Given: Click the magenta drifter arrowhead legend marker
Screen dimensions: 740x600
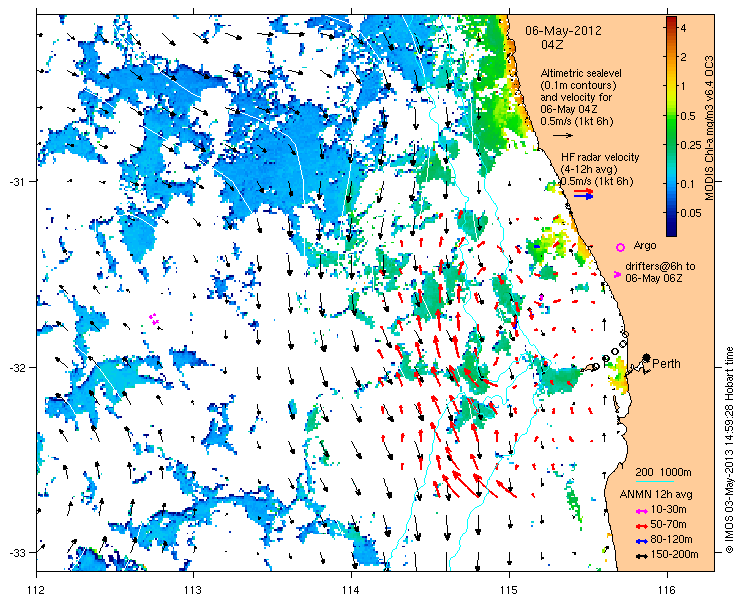Looking at the screenshot, I should click(617, 274).
